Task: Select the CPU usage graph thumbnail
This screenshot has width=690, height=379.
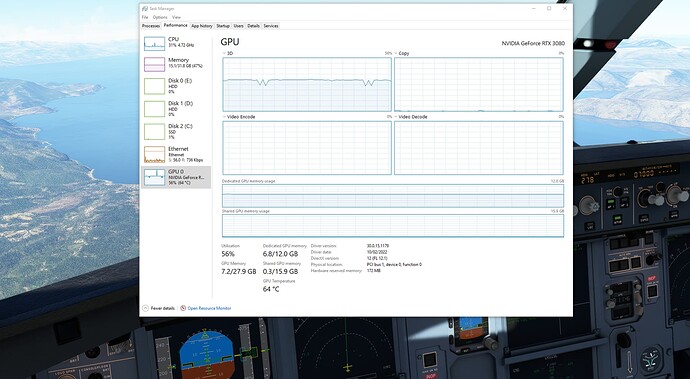Action: point(154,44)
